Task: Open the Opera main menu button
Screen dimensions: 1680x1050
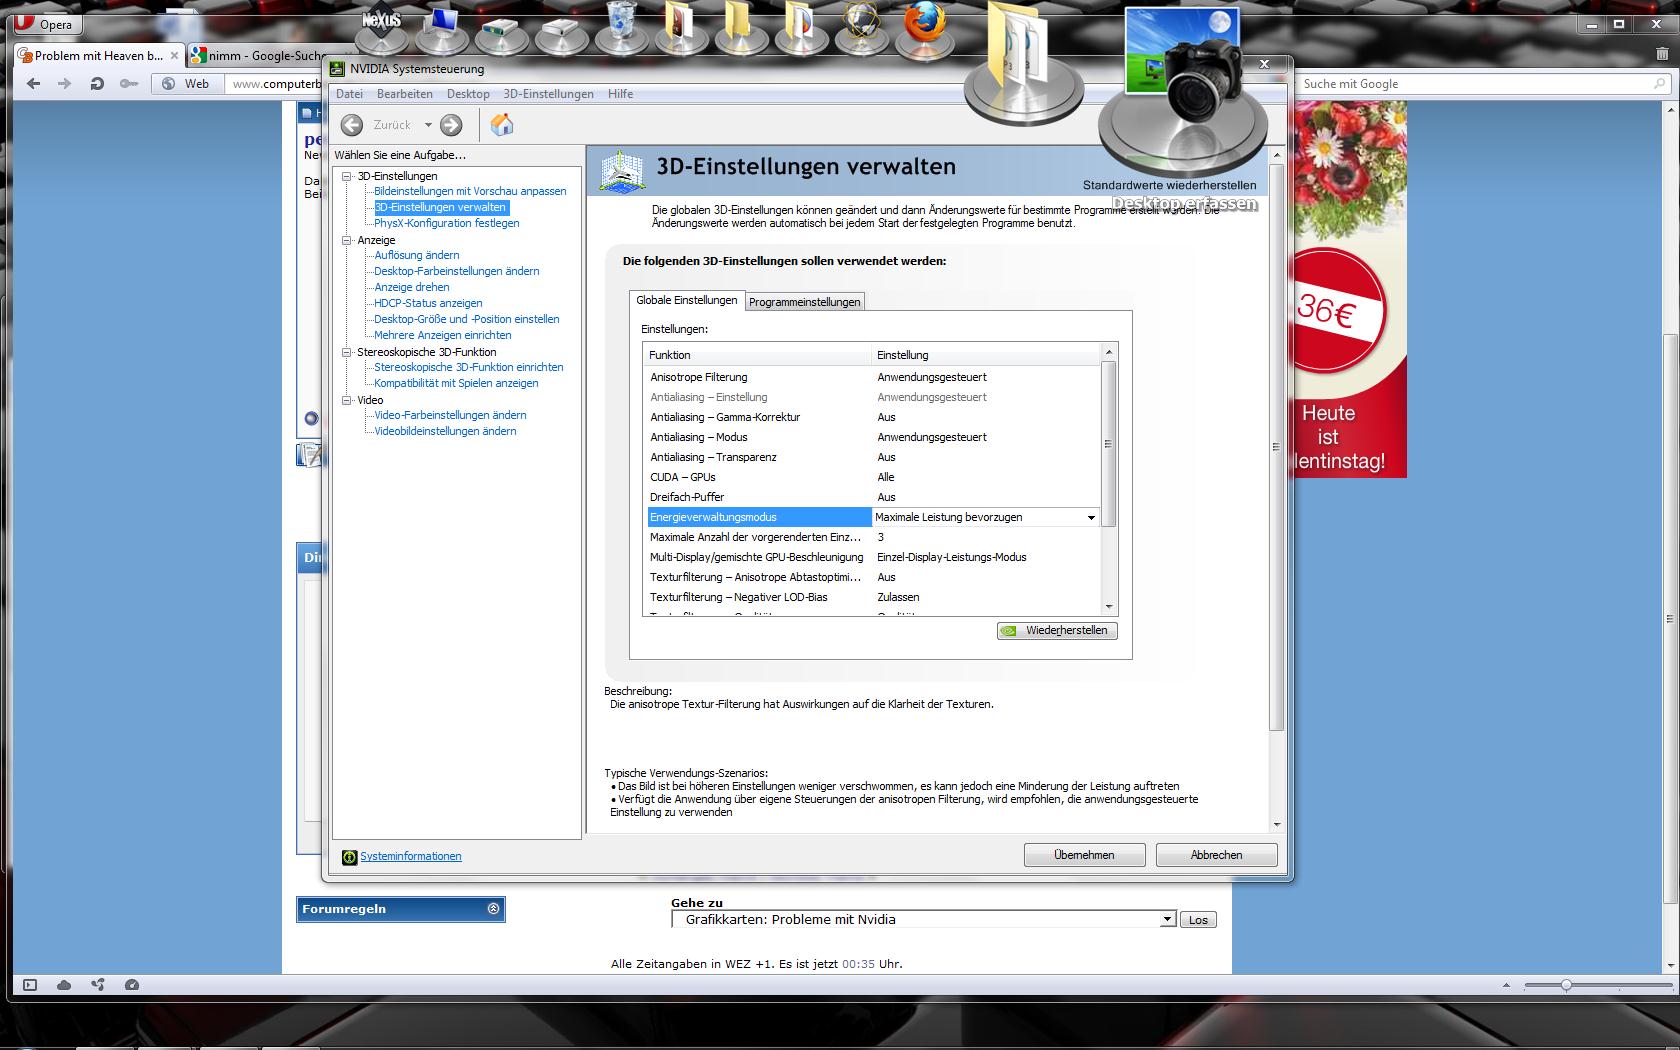Action: (x=49, y=24)
